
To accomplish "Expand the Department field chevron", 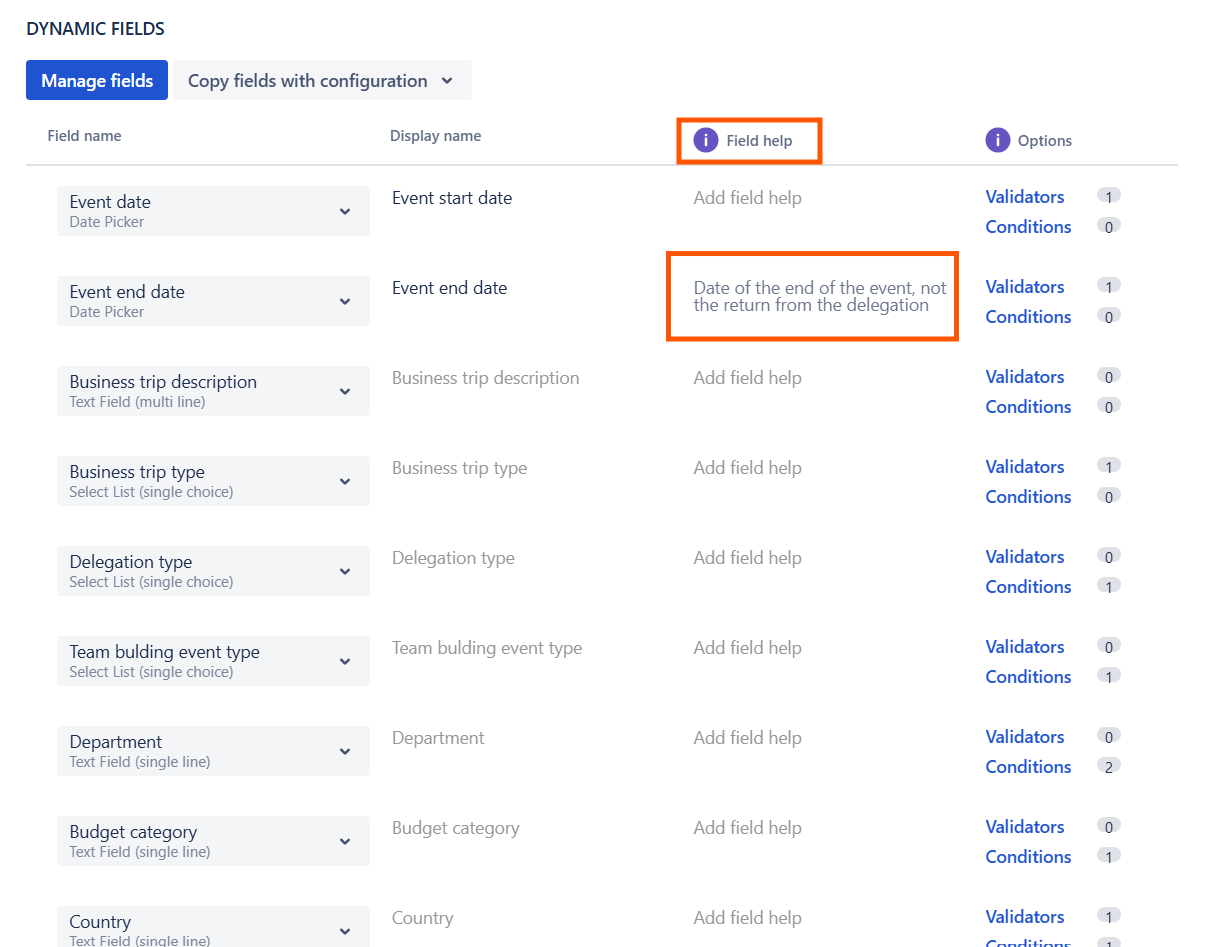I will pos(347,751).
